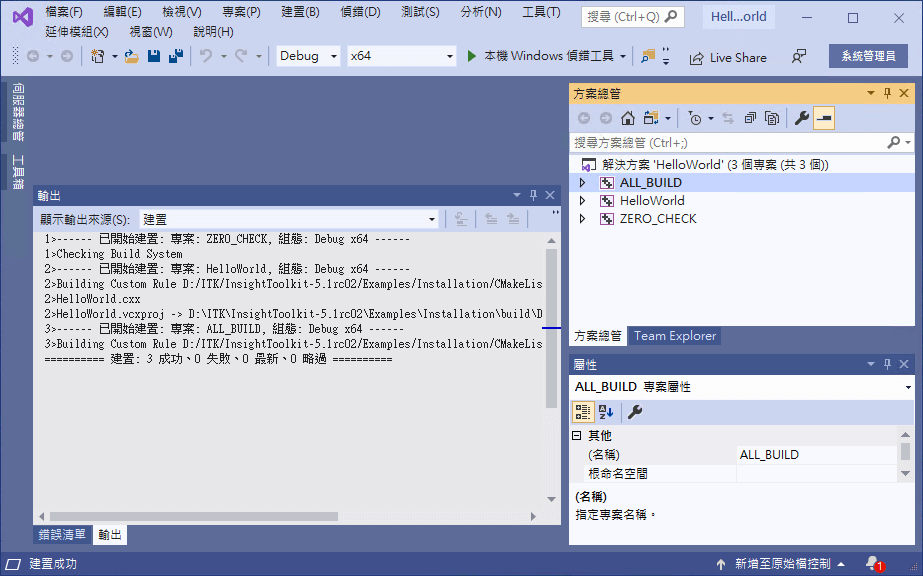
Task: Click the clear all output icon
Action: point(461,219)
